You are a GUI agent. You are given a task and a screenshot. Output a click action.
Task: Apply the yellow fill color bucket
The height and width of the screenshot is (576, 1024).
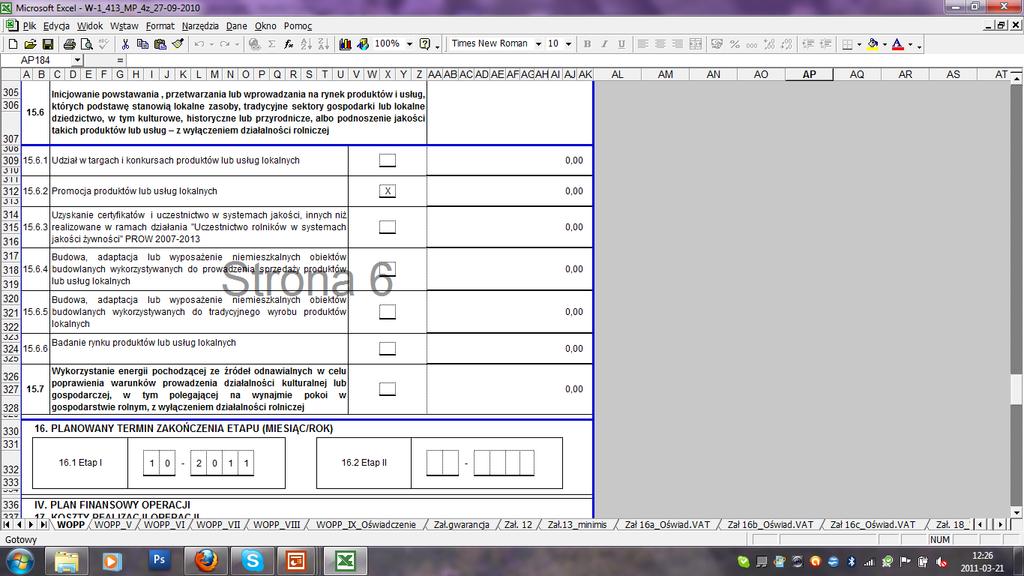tap(873, 44)
